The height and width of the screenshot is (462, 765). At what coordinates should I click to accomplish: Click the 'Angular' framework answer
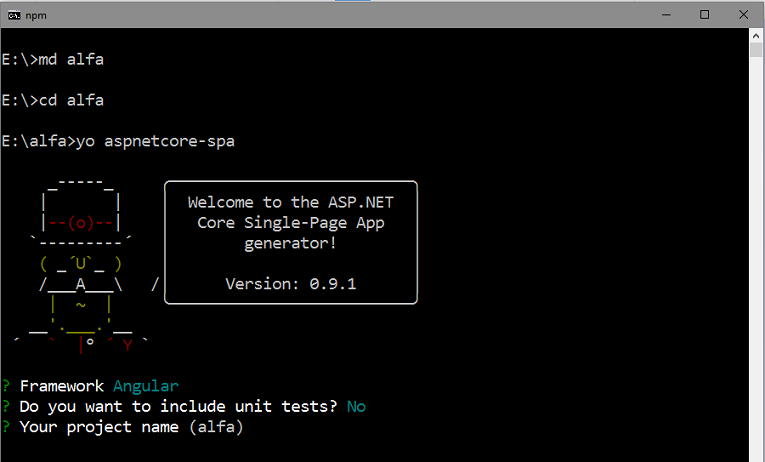point(146,386)
